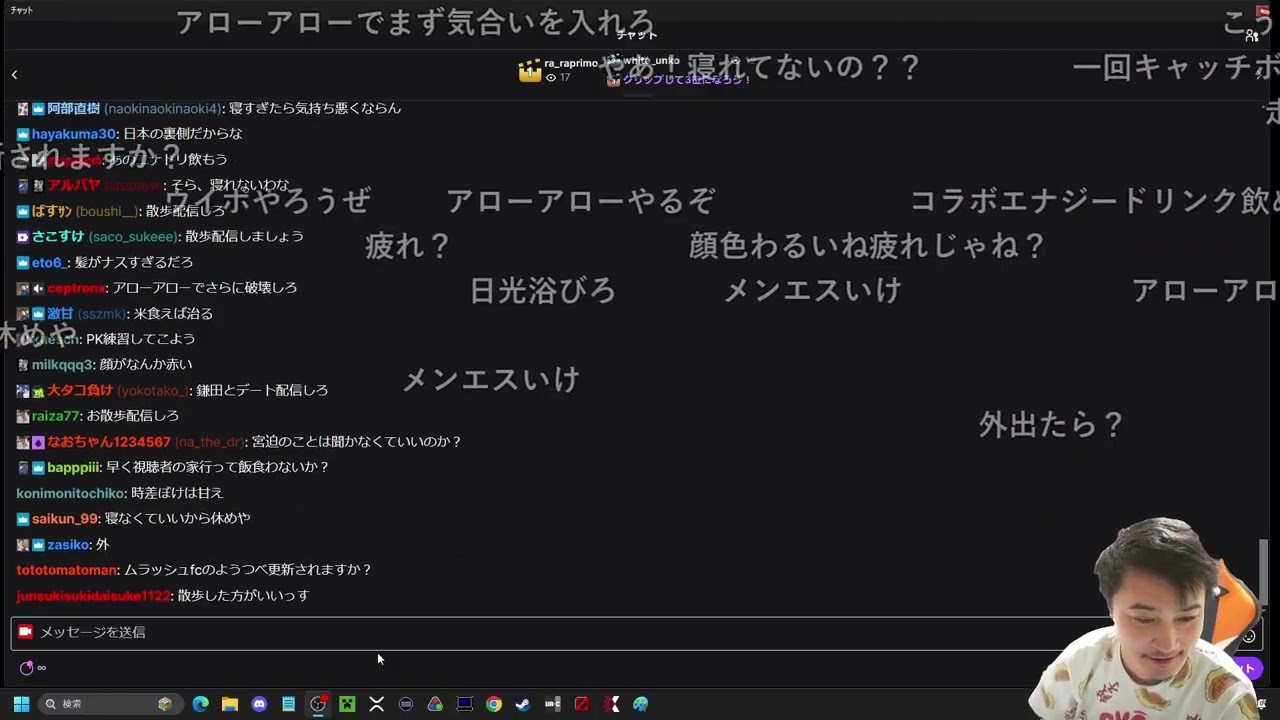Open the red slashed-square taskbar app
Screen dimensions: 1280x720
click(582, 704)
